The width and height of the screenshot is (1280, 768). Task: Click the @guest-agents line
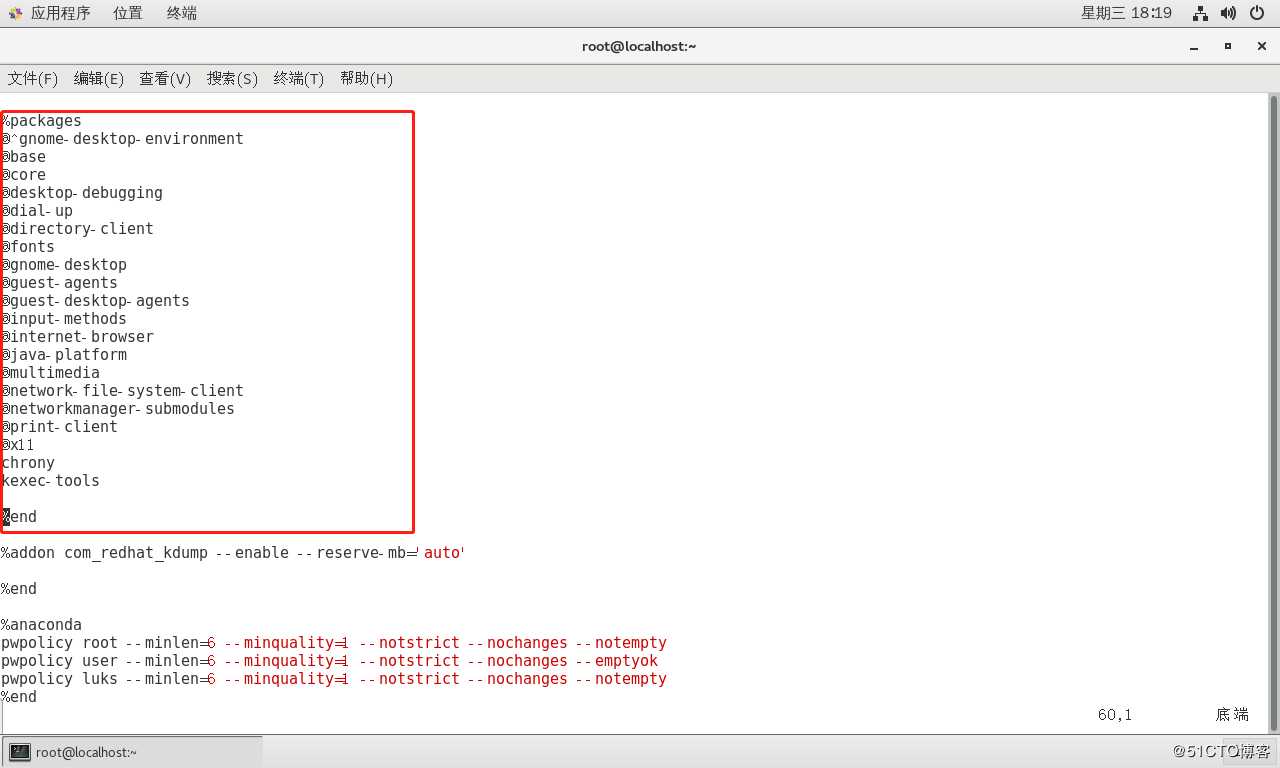coord(60,283)
